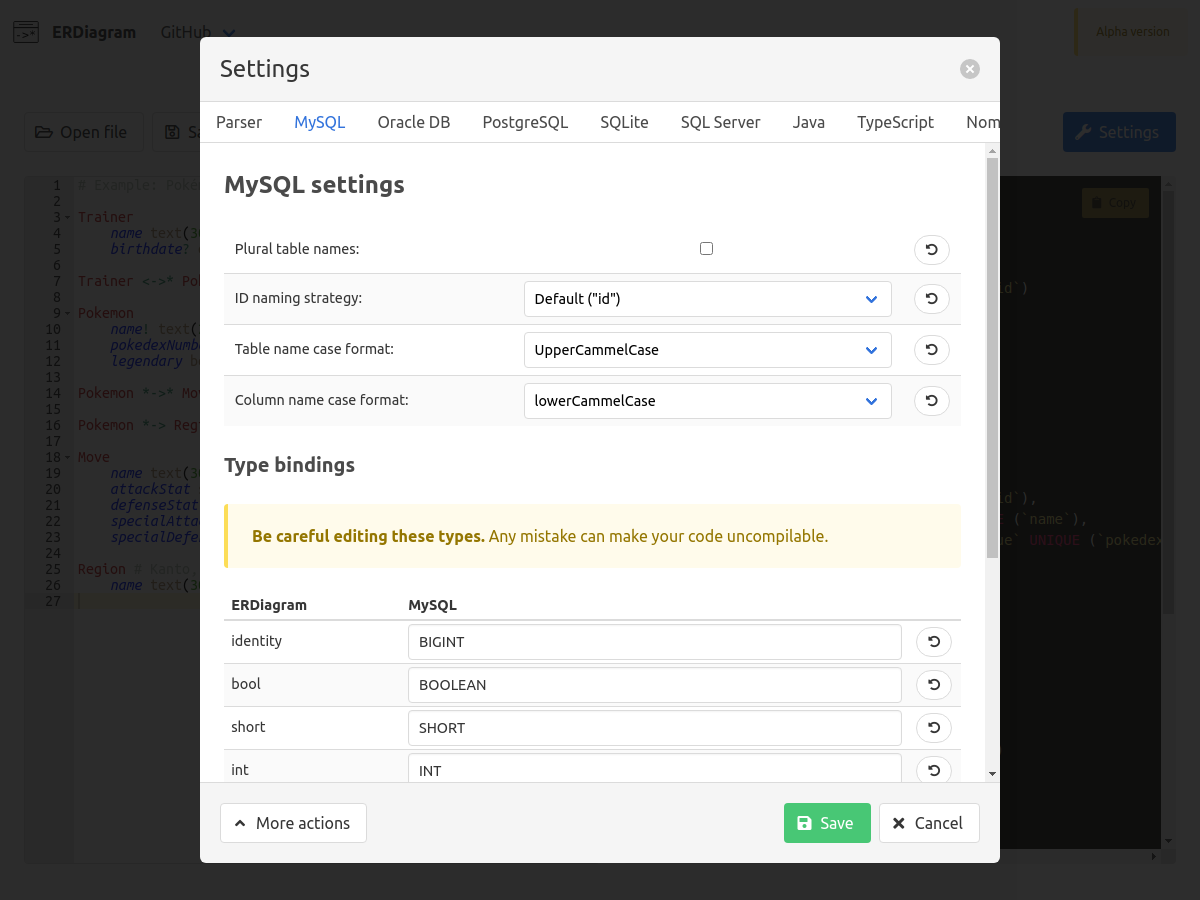Reset Column name case format
Image resolution: width=1200 pixels, height=900 pixels.
(931, 401)
